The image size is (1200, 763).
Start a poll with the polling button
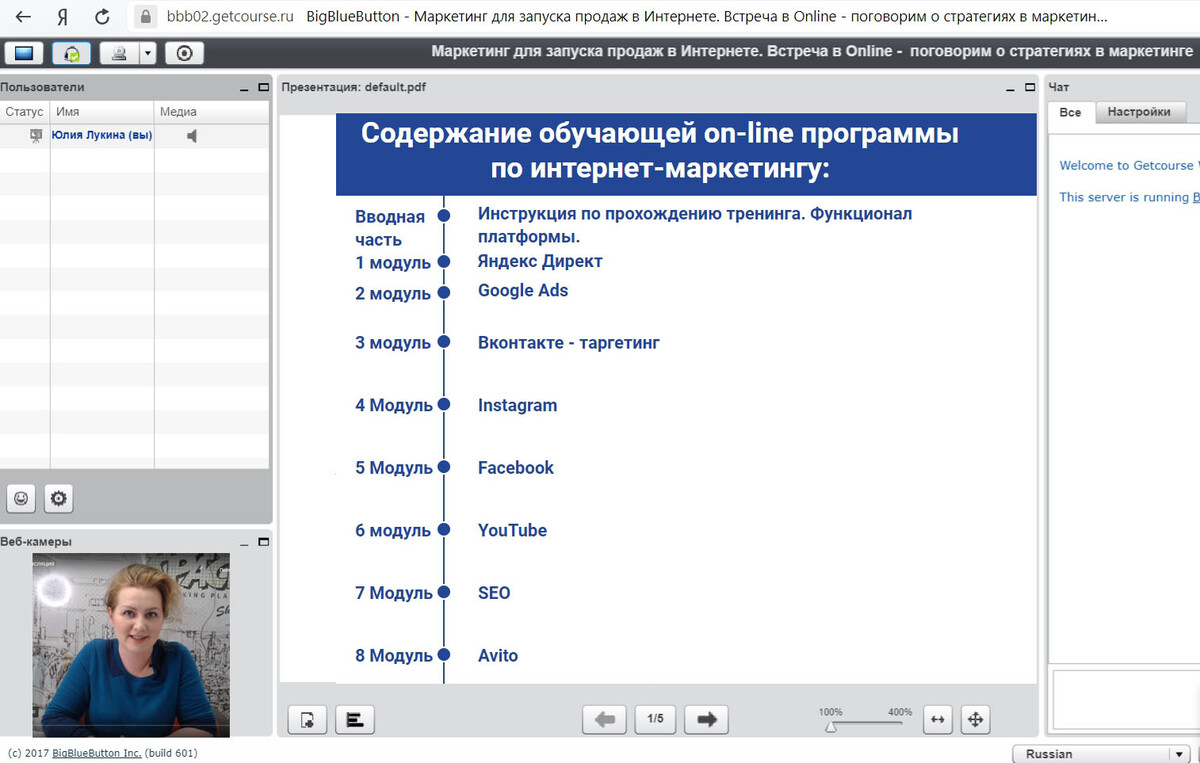click(354, 719)
